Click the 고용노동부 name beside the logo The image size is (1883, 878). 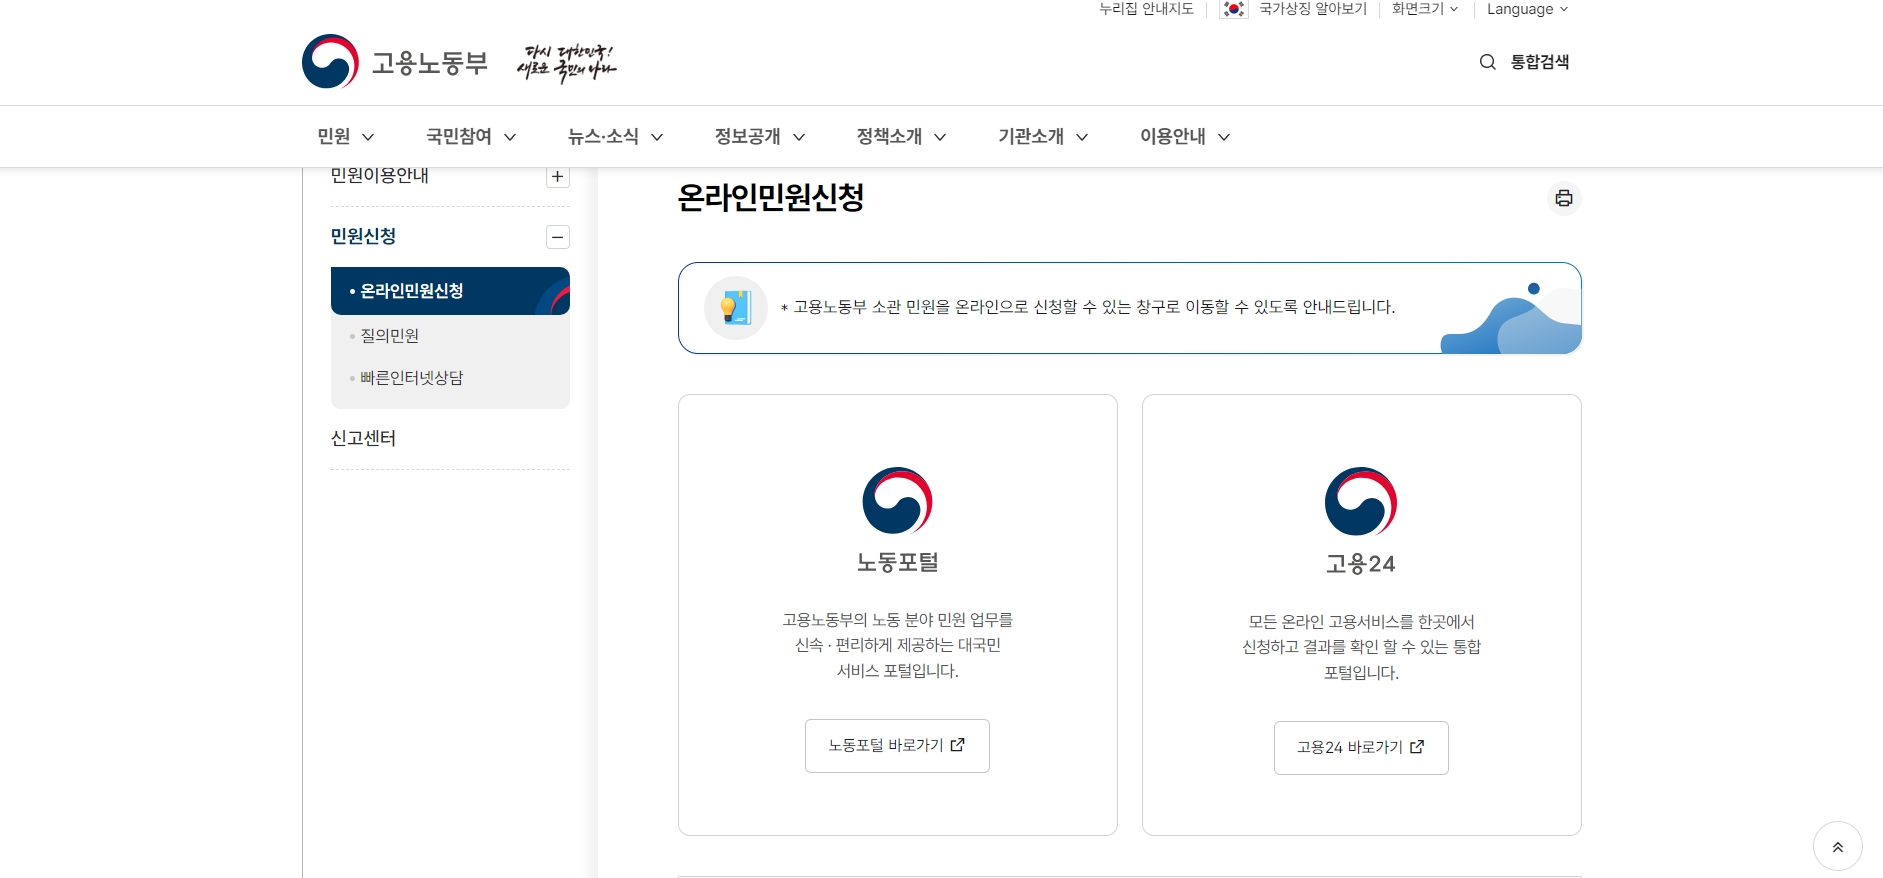(430, 63)
